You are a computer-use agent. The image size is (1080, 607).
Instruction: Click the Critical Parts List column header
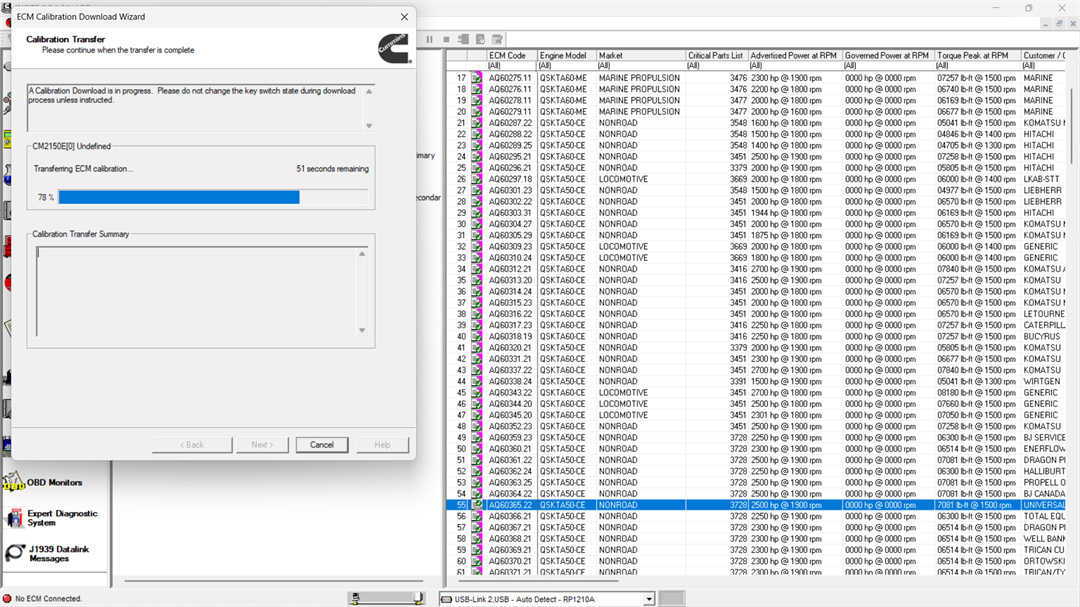[x=715, y=56]
